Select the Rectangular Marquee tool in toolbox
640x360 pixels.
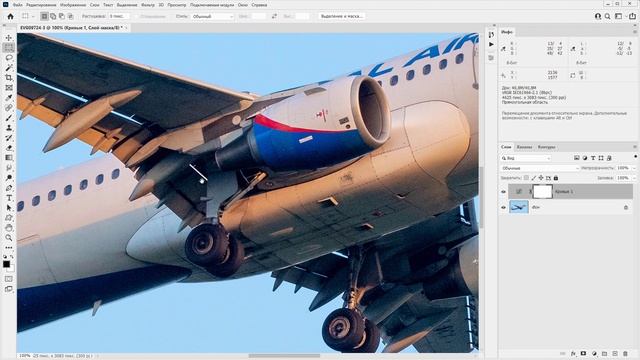9,48
